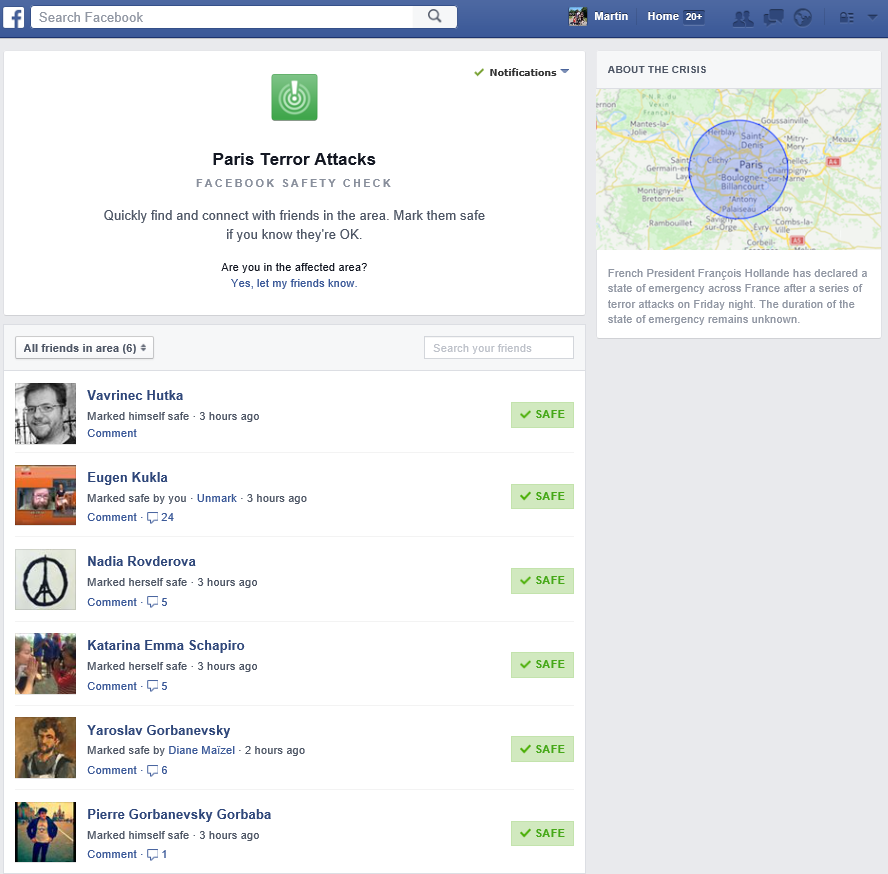This screenshot has height=874, width=888.
Task: Click the SAFE button for Eugen Kukla
Action: click(543, 496)
